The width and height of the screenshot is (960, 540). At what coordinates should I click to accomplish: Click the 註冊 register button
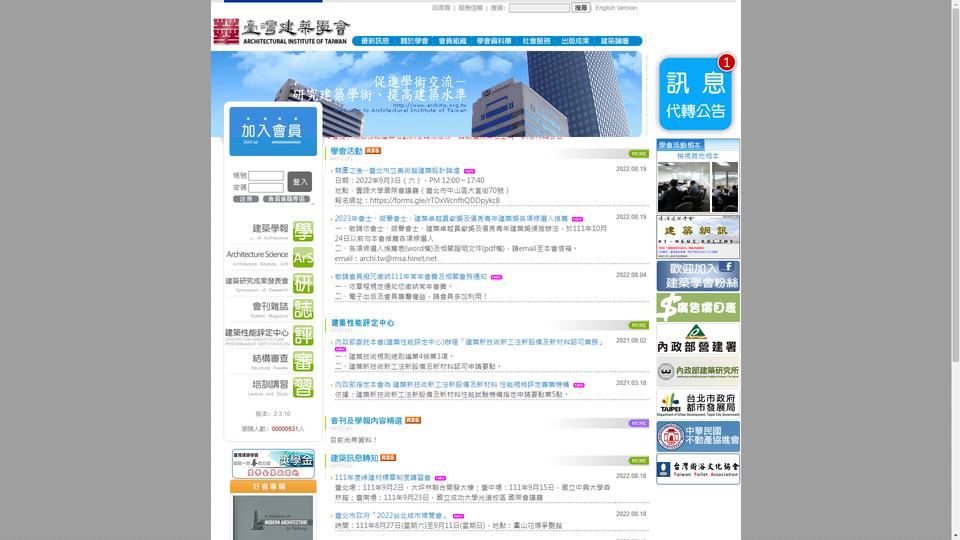[x=246, y=199]
